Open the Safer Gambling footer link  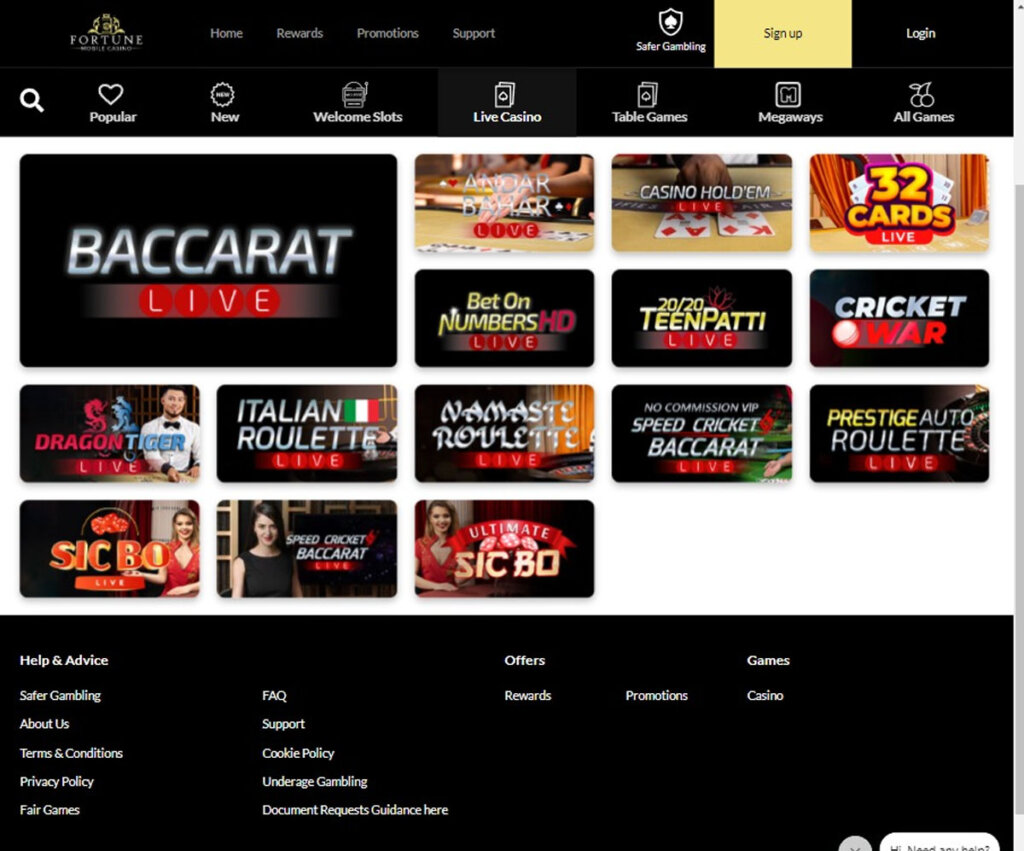click(60, 696)
